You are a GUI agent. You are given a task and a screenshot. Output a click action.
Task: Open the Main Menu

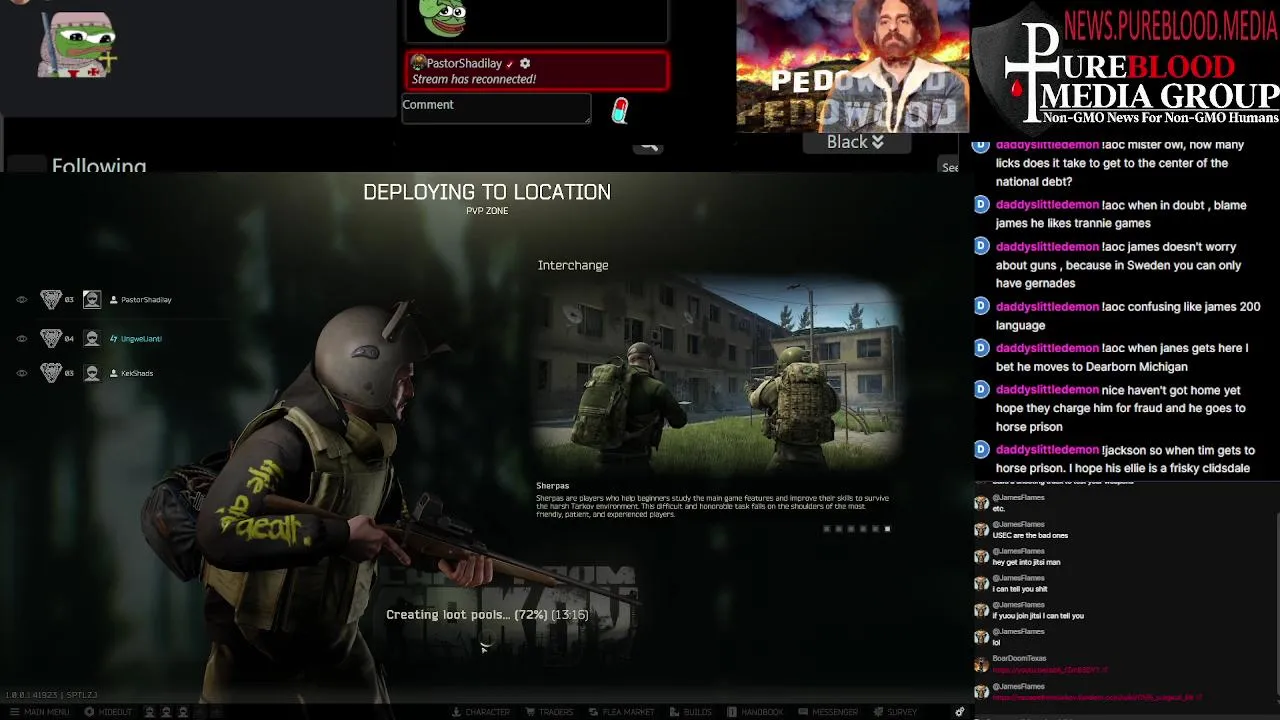coord(39,712)
